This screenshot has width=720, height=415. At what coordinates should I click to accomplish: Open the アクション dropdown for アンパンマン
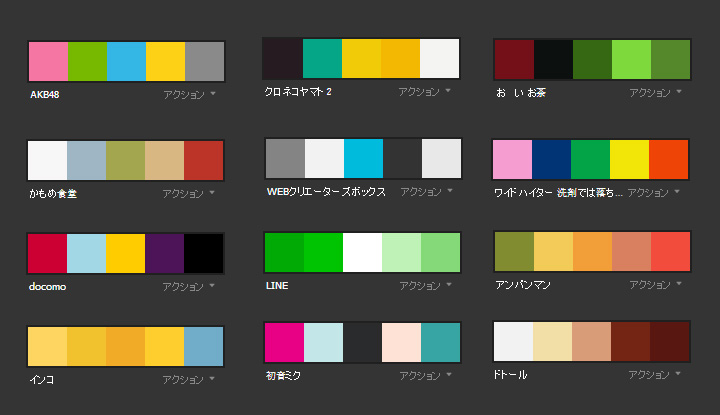(655, 285)
